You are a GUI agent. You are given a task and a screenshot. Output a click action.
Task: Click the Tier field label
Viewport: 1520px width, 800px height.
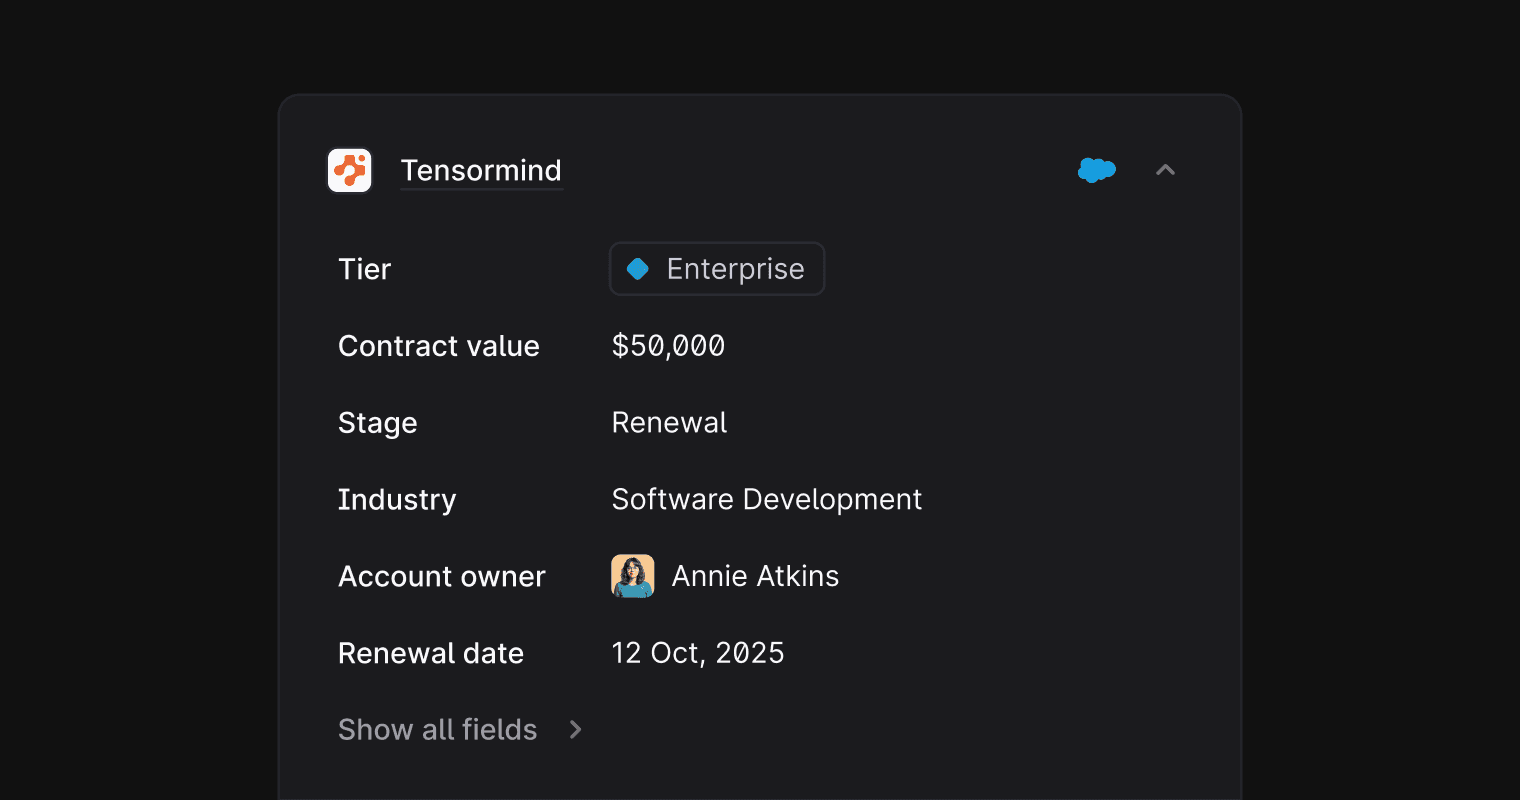pyautogui.click(x=365, y=269)
